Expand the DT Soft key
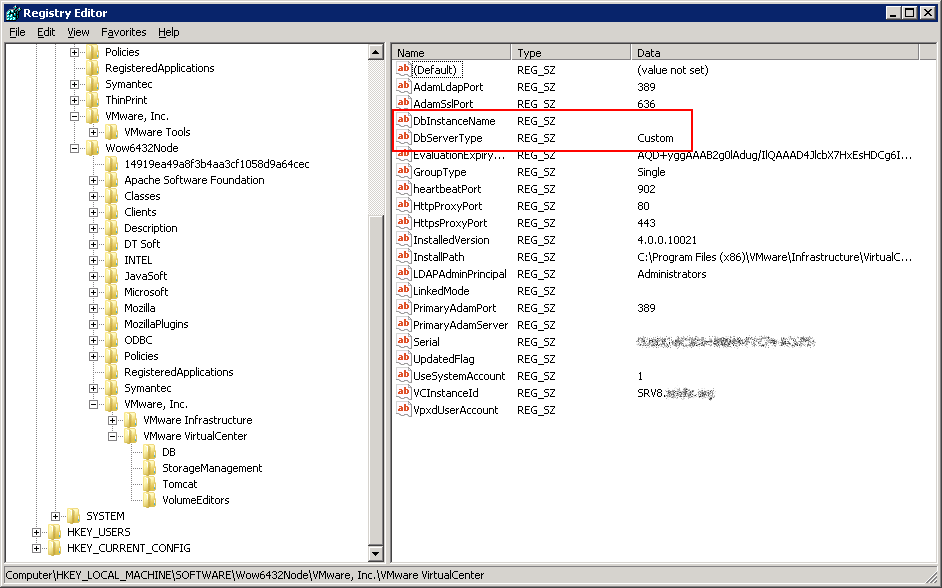942x588 pixels. point(93,244)
